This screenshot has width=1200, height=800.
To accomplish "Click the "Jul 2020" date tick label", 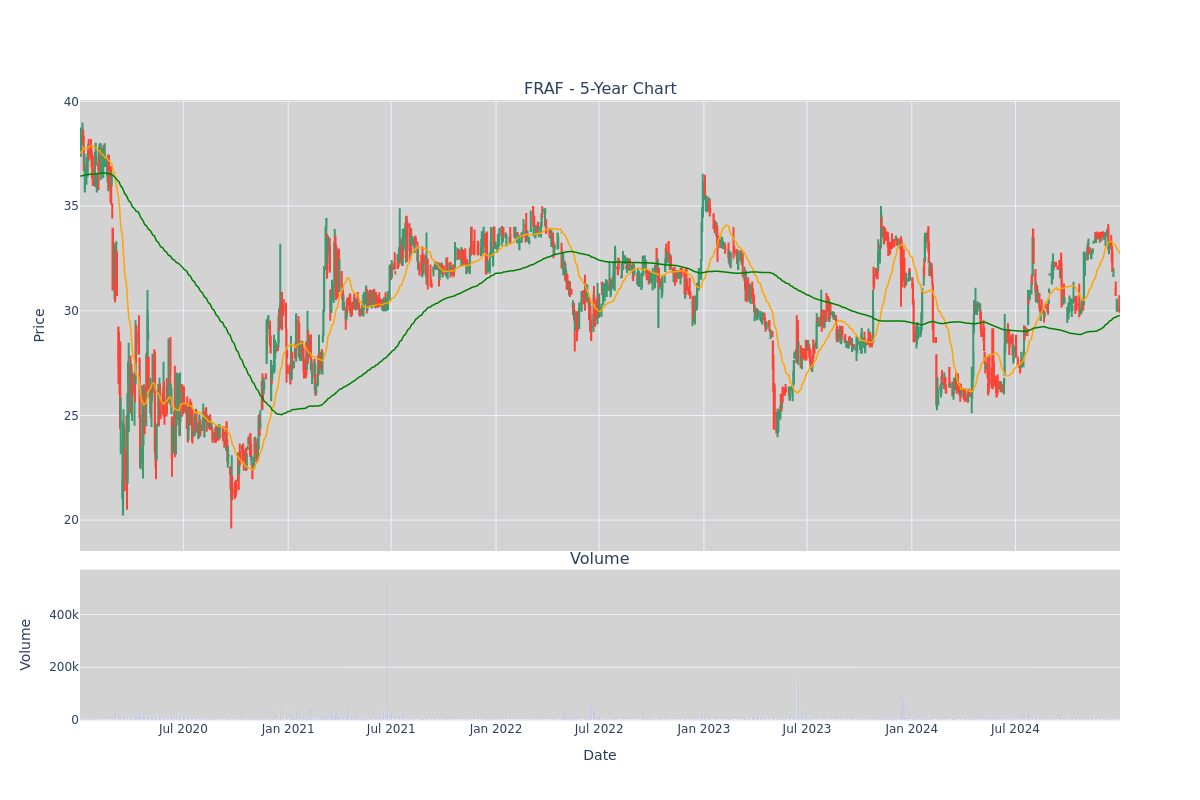I will click(x=183, y=729).
